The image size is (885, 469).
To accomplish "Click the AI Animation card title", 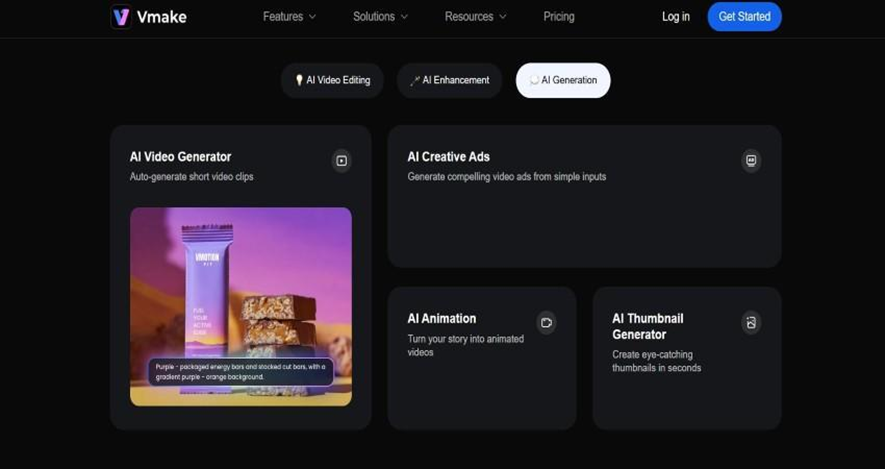I will tap(441, 318).
